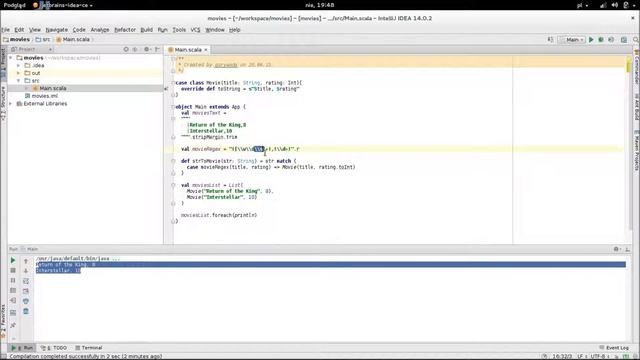Select Main.scala in project tree
Viewport: 640px width, 360px height.
pyautogui.click(x=49, y=88)
